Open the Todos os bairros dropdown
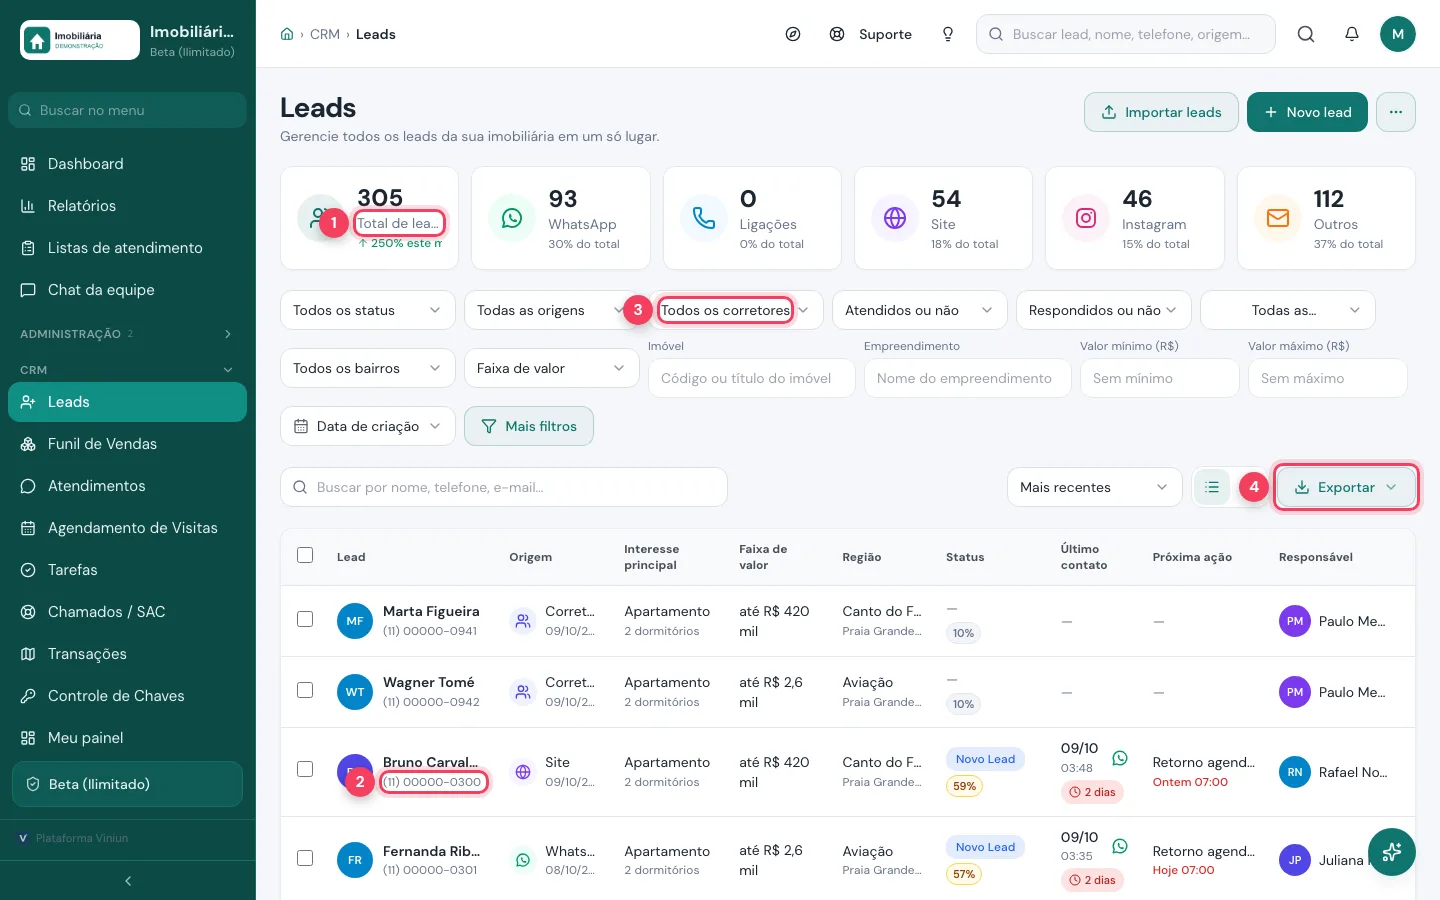Viewport: 1440px width, 900px height. [368, 368]
